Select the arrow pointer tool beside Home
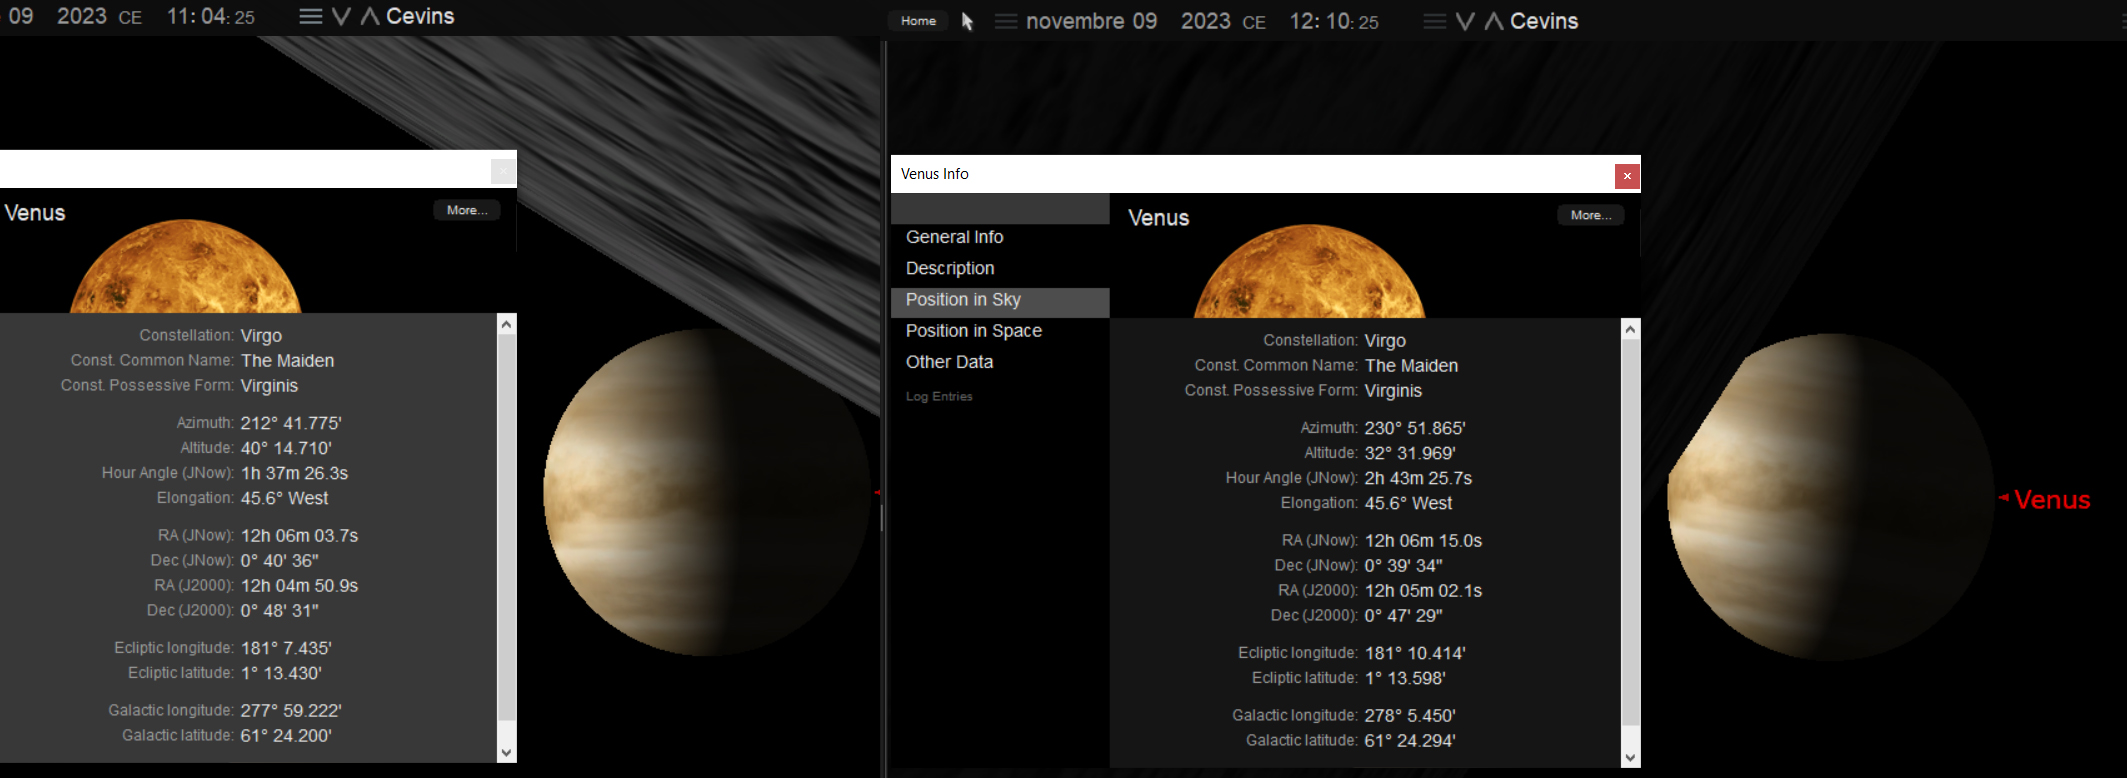 [x=967, y=21]
